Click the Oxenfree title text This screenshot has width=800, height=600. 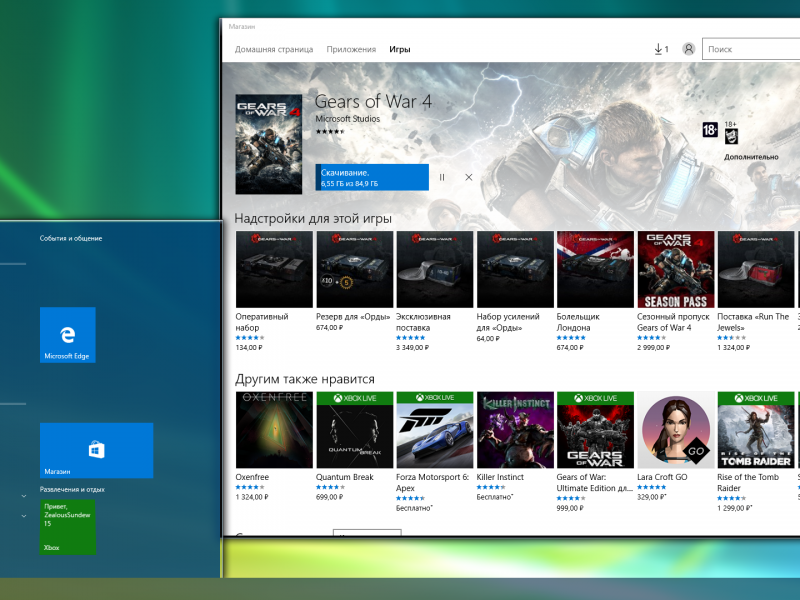[252, 477]
